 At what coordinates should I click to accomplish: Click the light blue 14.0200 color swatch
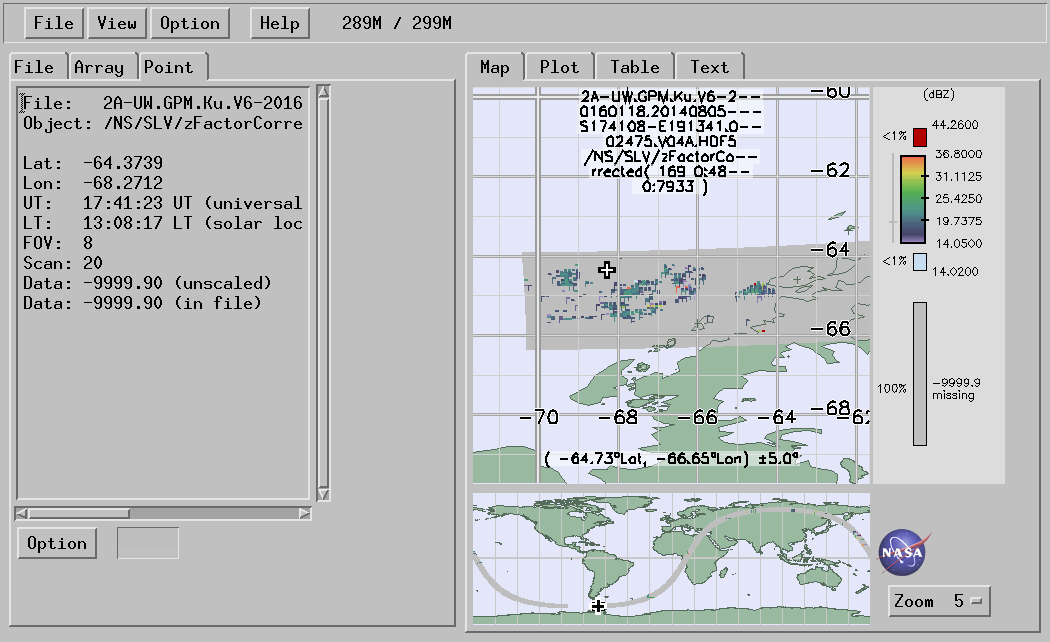coord(920,261)
